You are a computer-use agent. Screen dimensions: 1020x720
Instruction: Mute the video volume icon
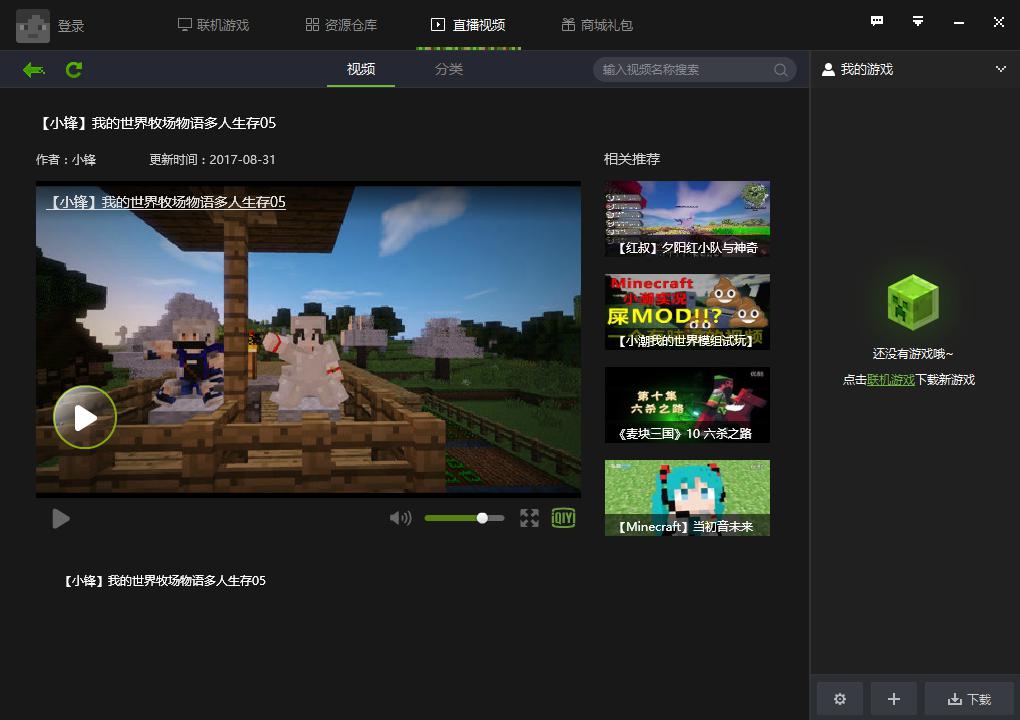400,518
